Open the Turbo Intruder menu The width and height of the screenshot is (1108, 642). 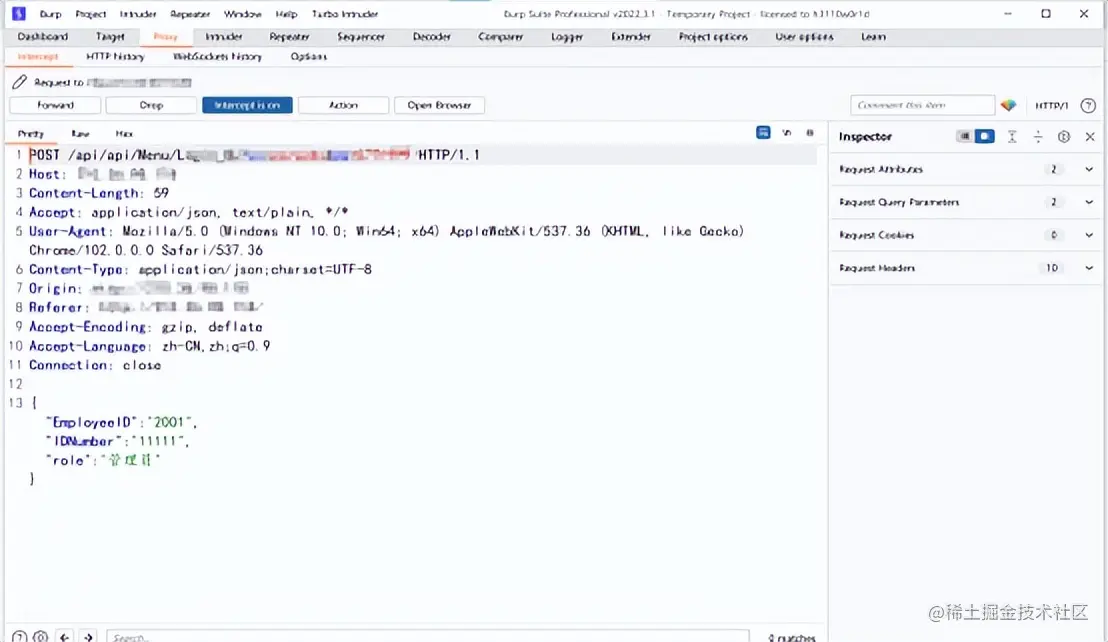345,14
